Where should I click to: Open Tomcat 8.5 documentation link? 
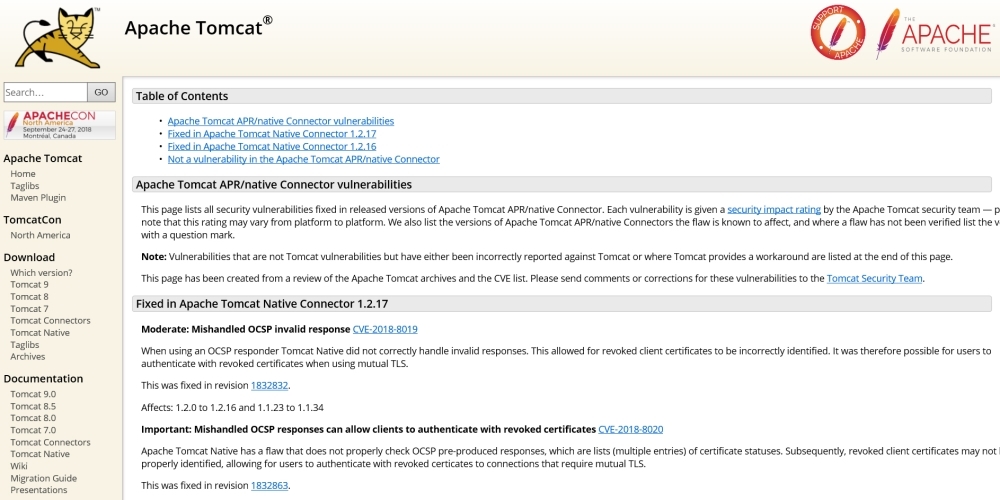33,406
